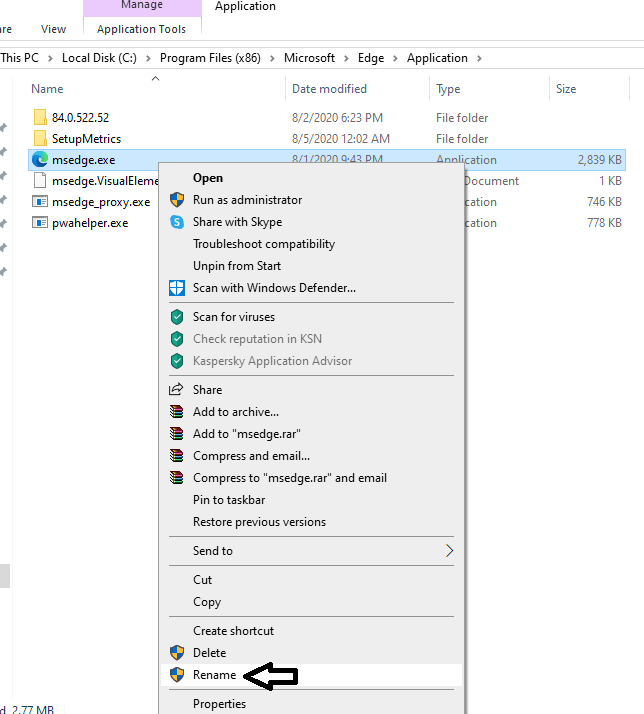Screen dimensions: 644x714
Task: Click the Skype icon in context menu
Action: point(177,222)
